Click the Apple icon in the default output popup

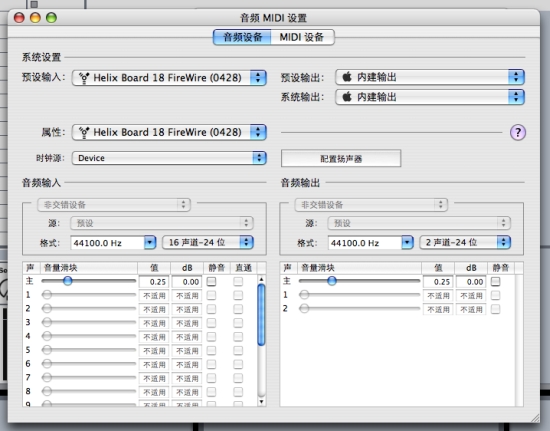tap(347, 77)
